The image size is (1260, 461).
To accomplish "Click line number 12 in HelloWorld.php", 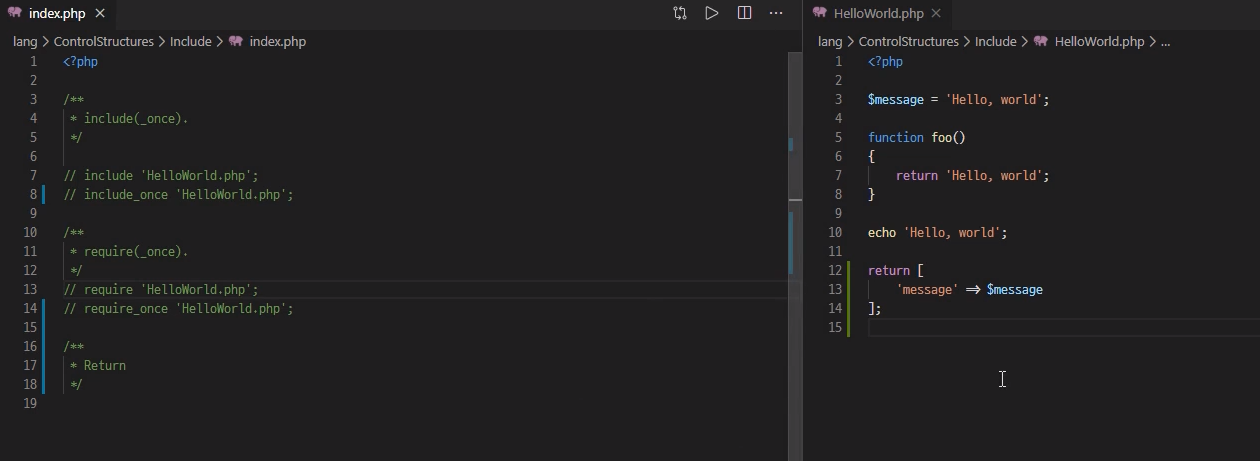I will pos(835,271).
